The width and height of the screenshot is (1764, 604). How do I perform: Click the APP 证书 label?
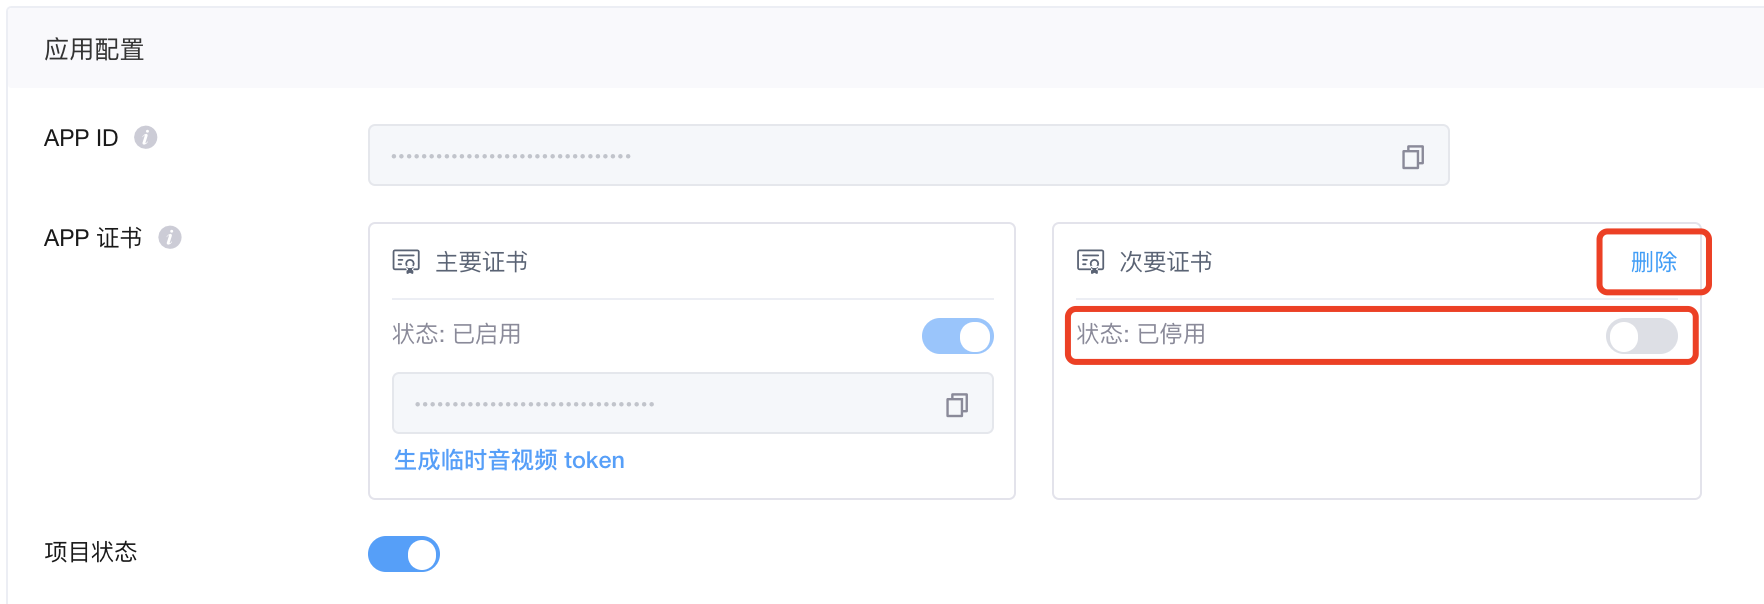(x=93, y=238)
